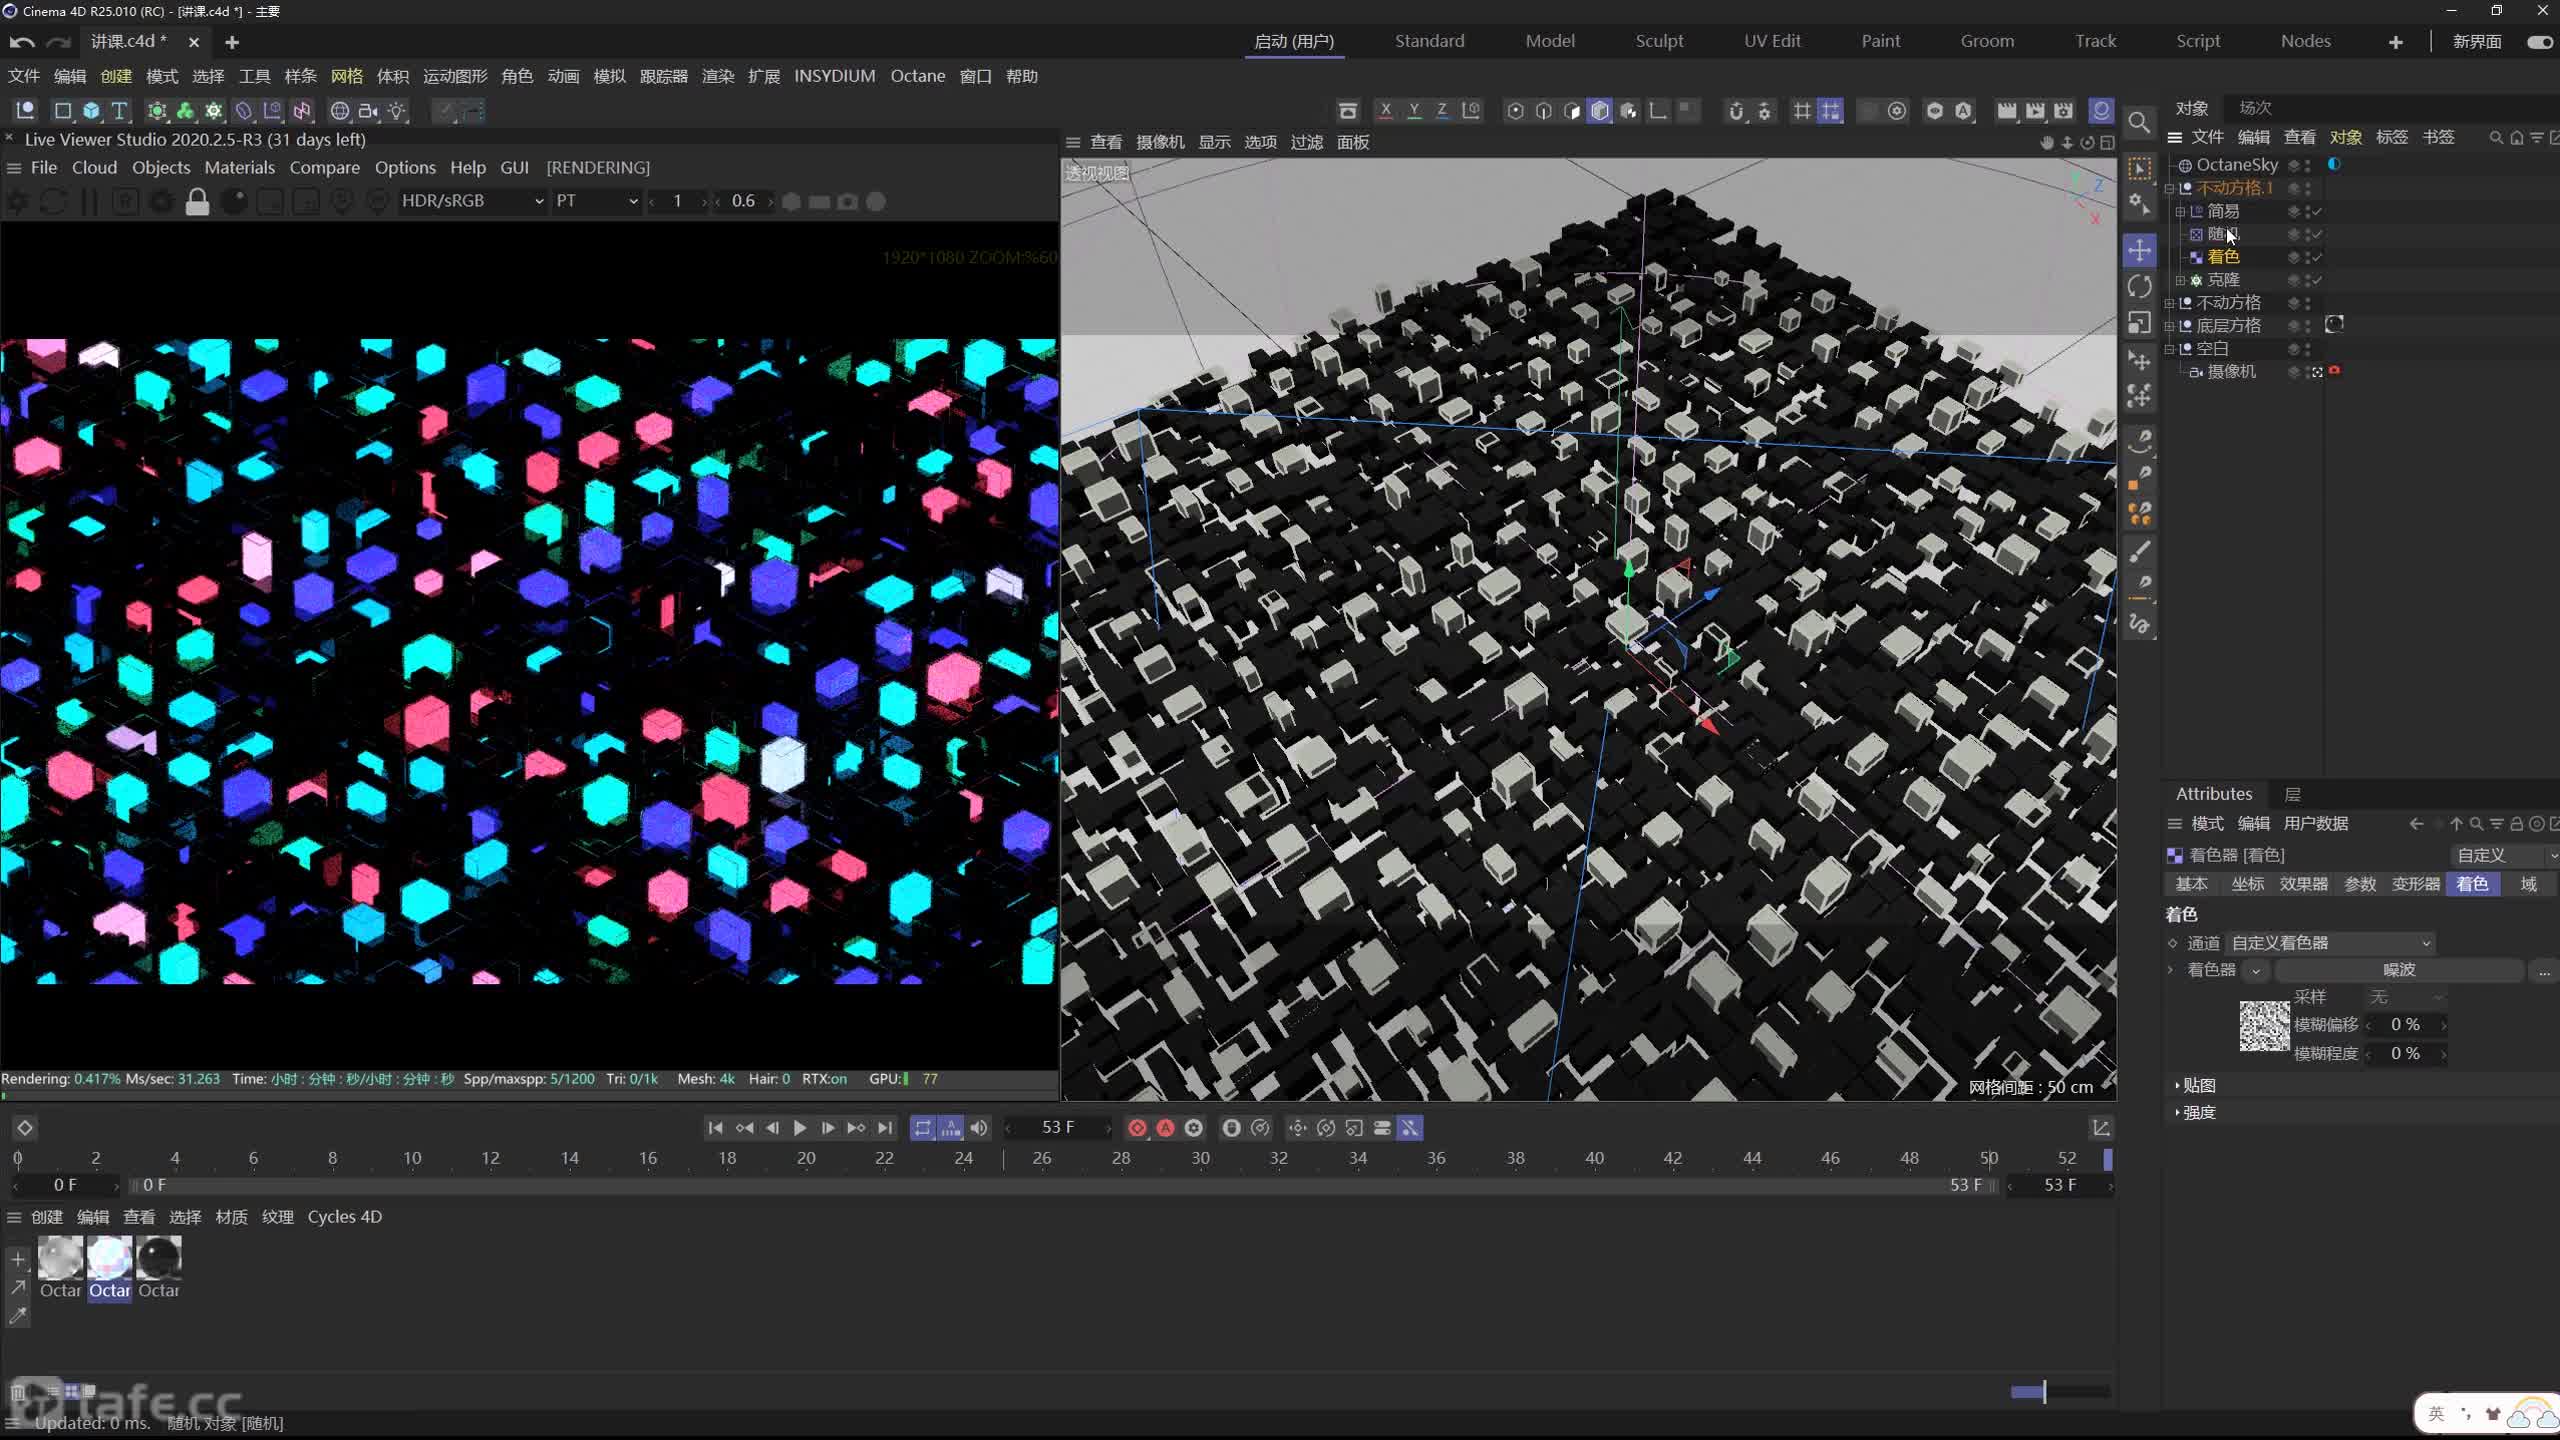Click the 噪波 shader button
This screenshot has width=2560, height=1440.
pos(2399,970)
